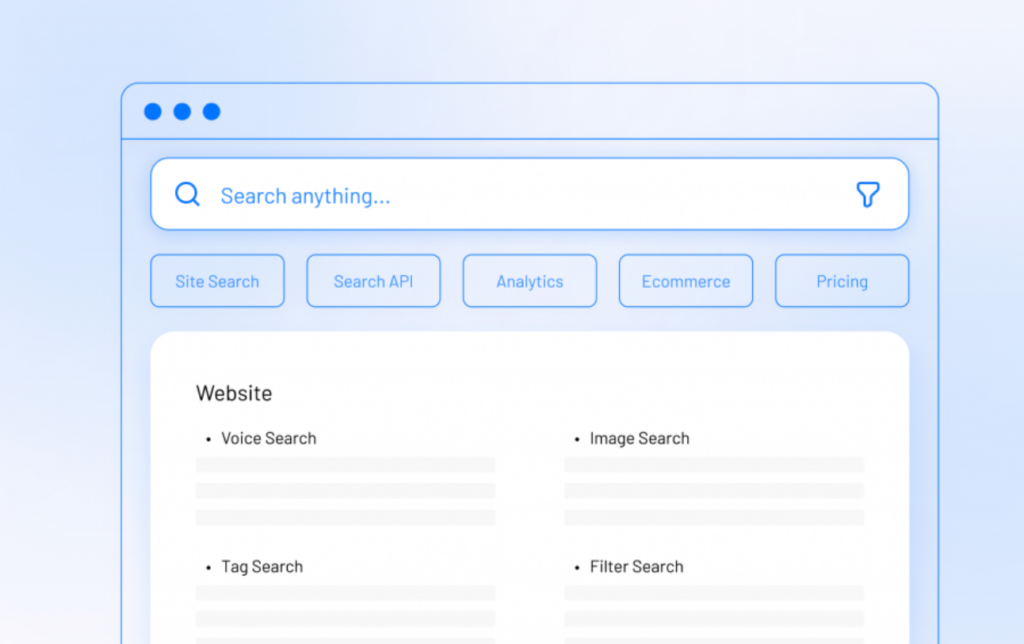The height and width of the screenshot is (644, 1024).
Task: Click the leftmost blue window dot
Action: [x=152, y=112]
